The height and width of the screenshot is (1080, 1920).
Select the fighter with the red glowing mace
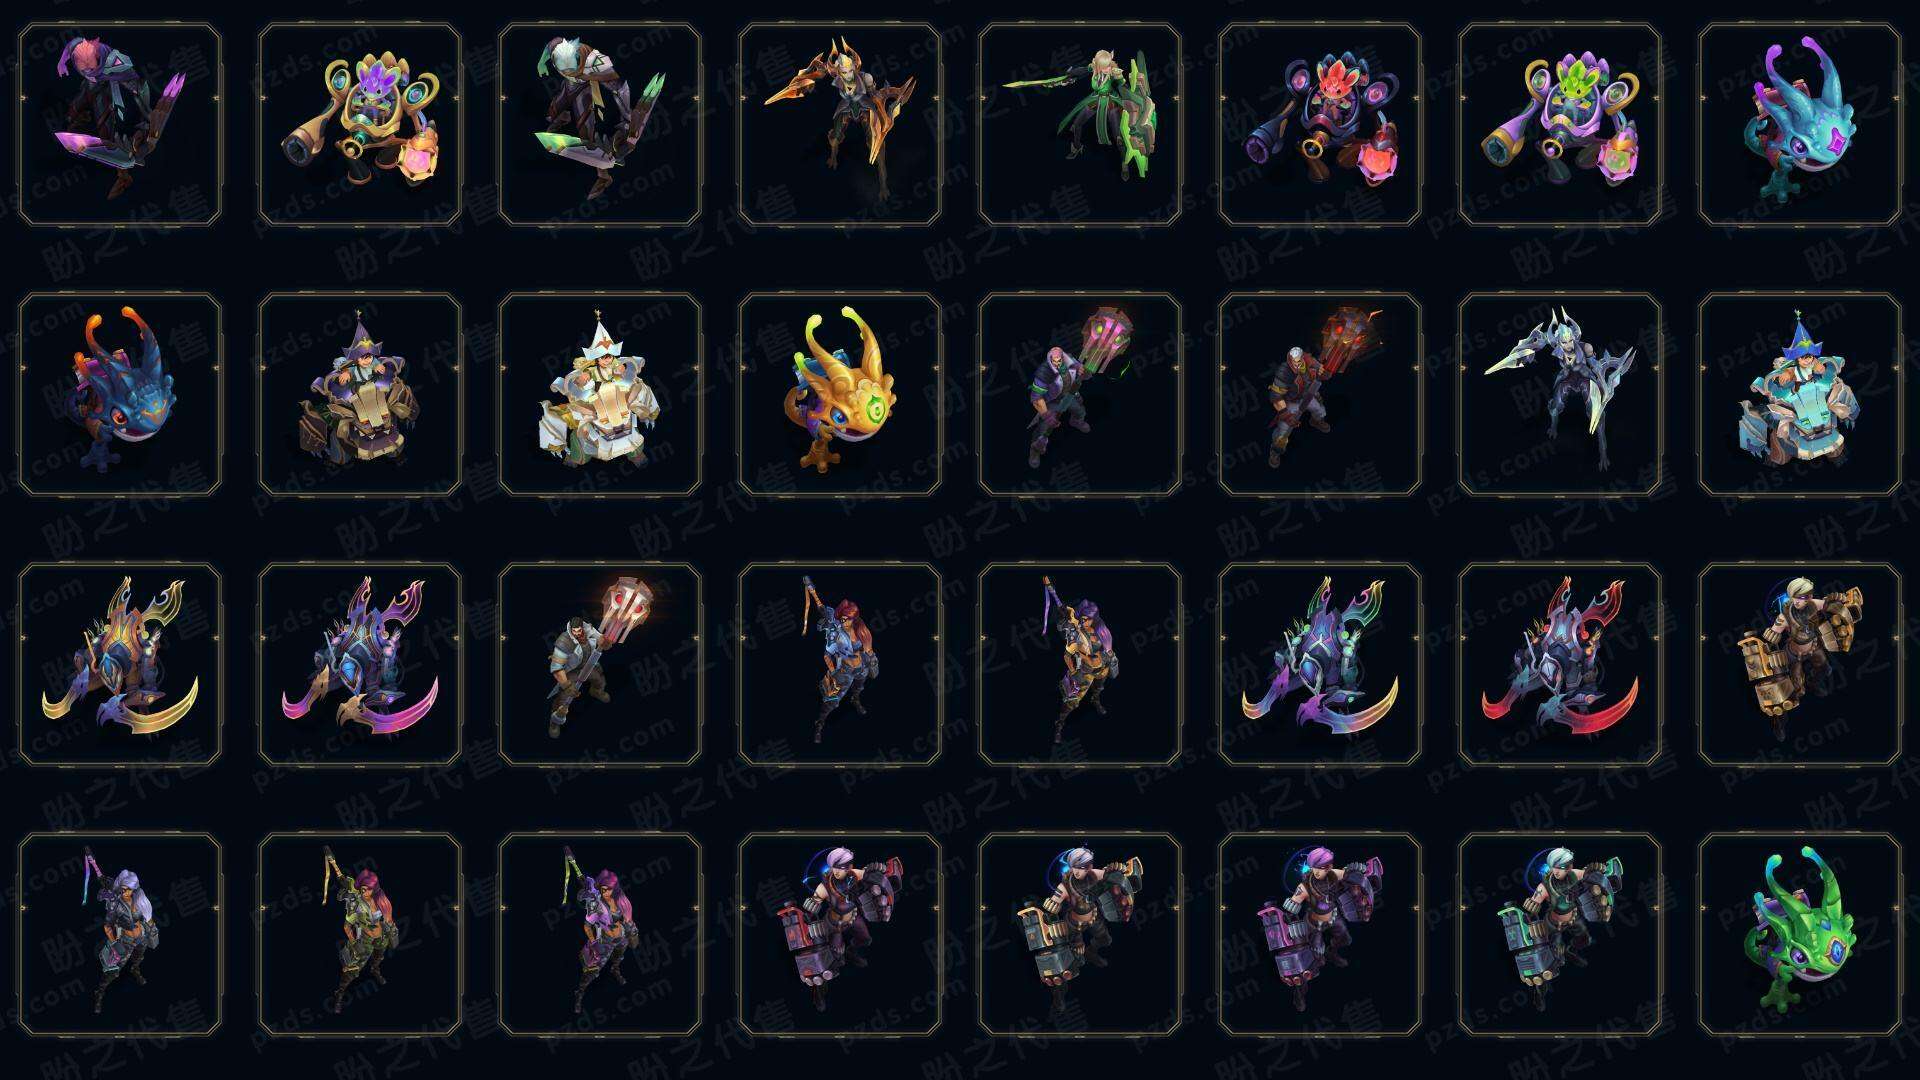point(1320,394)
